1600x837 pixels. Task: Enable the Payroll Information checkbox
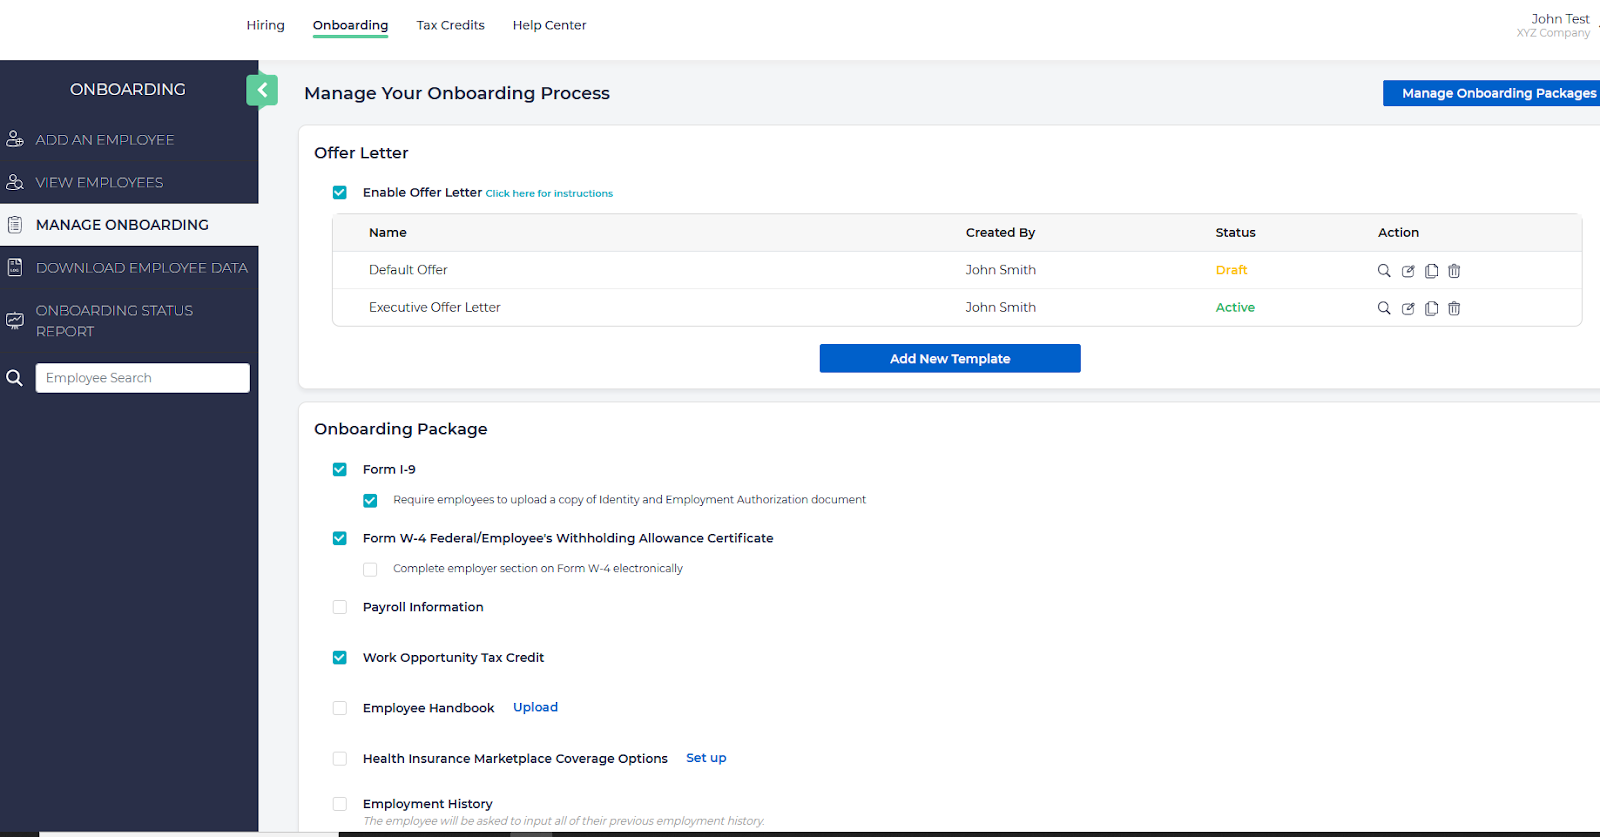coord(340,607)
